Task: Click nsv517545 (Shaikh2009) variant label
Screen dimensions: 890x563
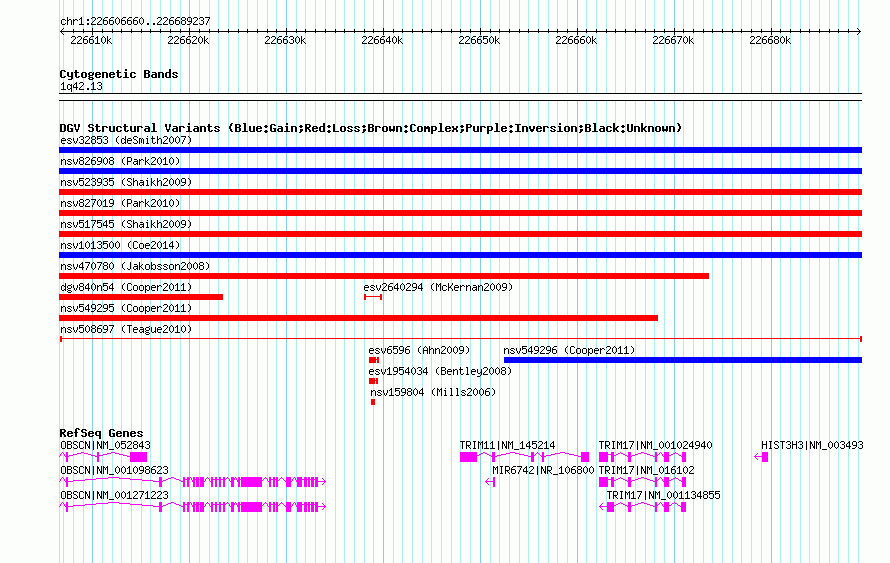Action: tap(126, 224)
